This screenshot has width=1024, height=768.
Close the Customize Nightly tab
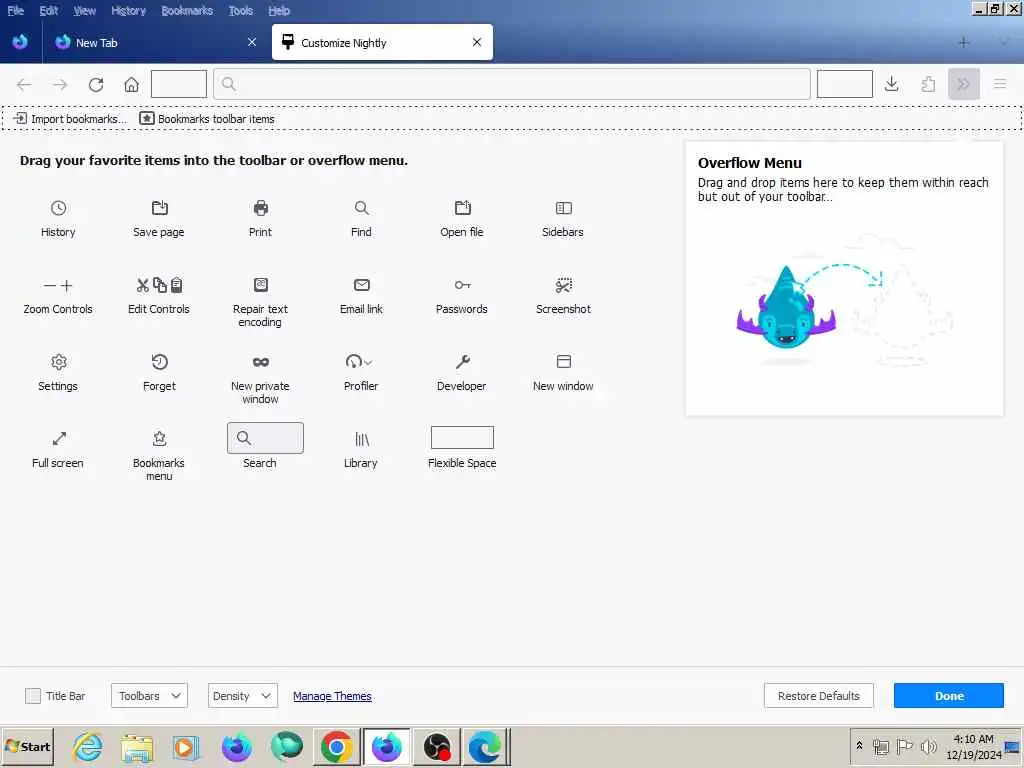point(477,42)
